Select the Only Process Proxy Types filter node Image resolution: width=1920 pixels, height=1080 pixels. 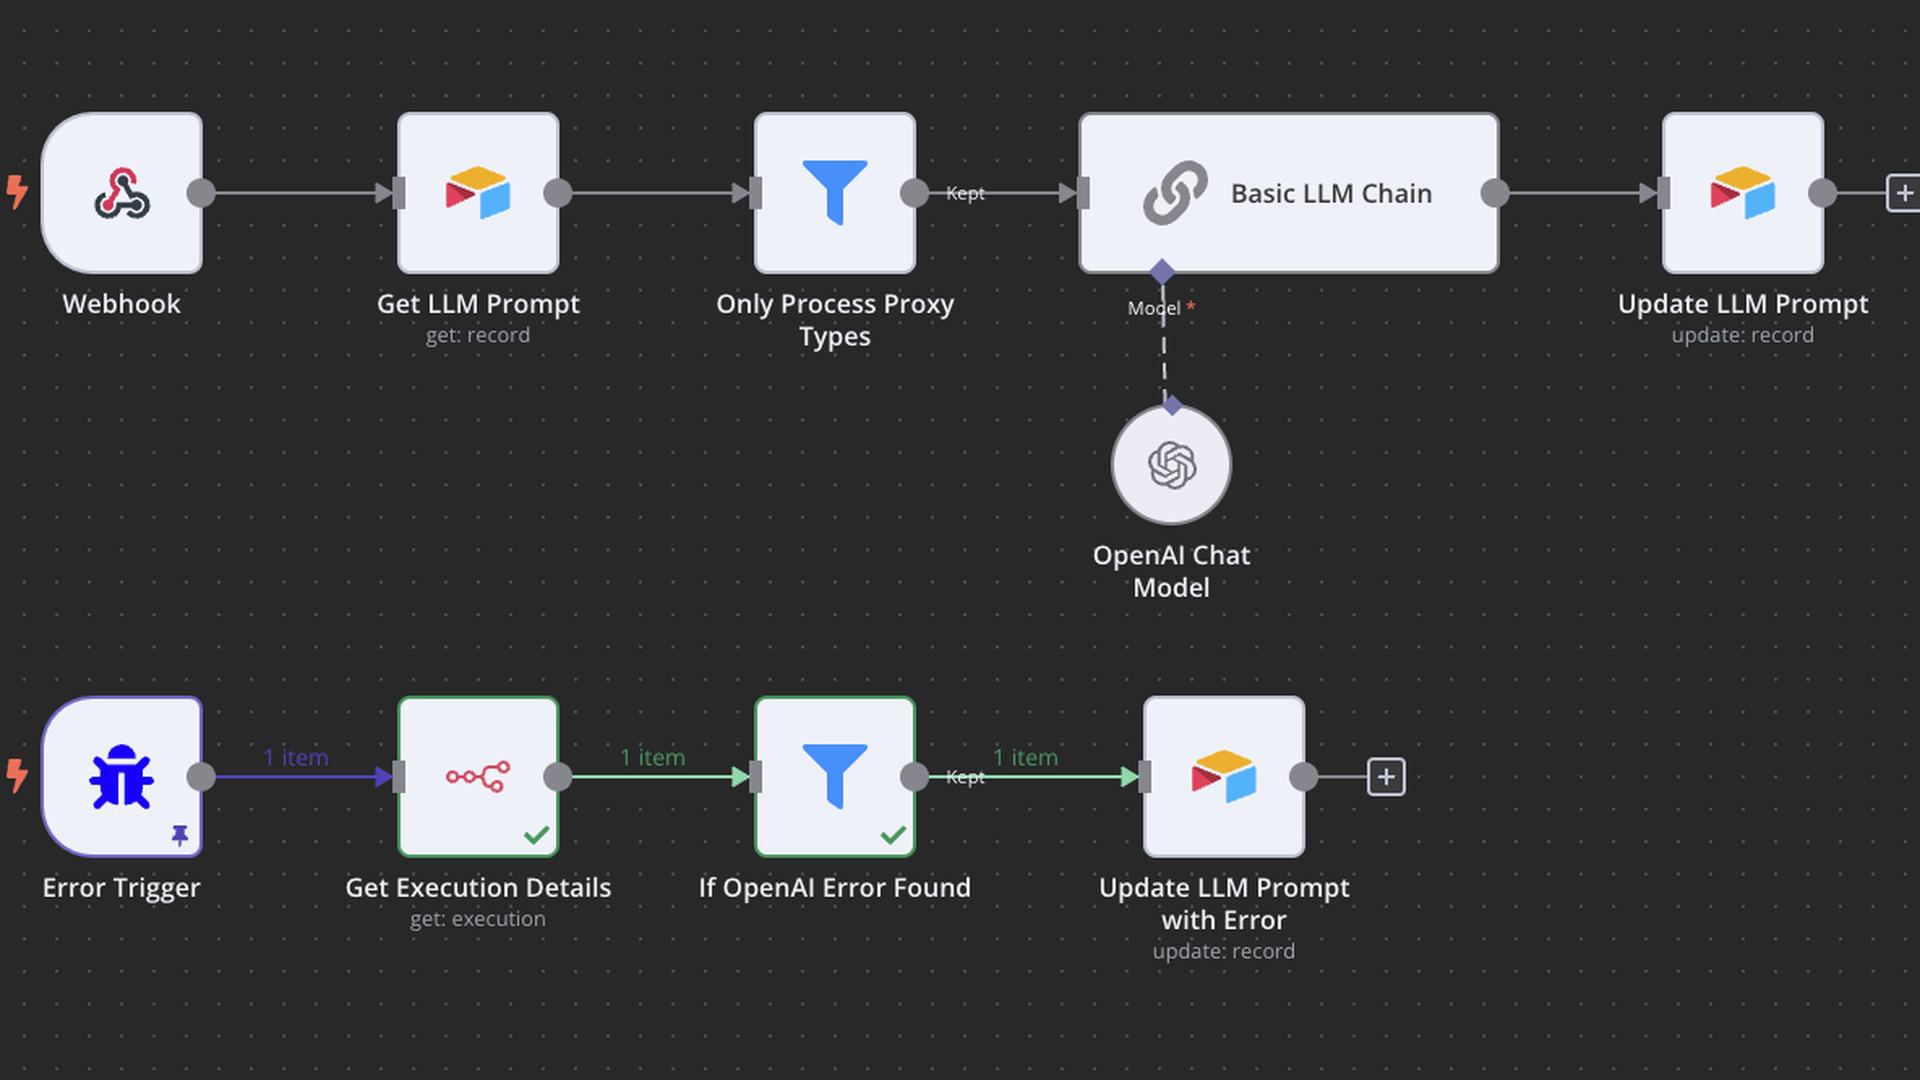click(835, 193)
